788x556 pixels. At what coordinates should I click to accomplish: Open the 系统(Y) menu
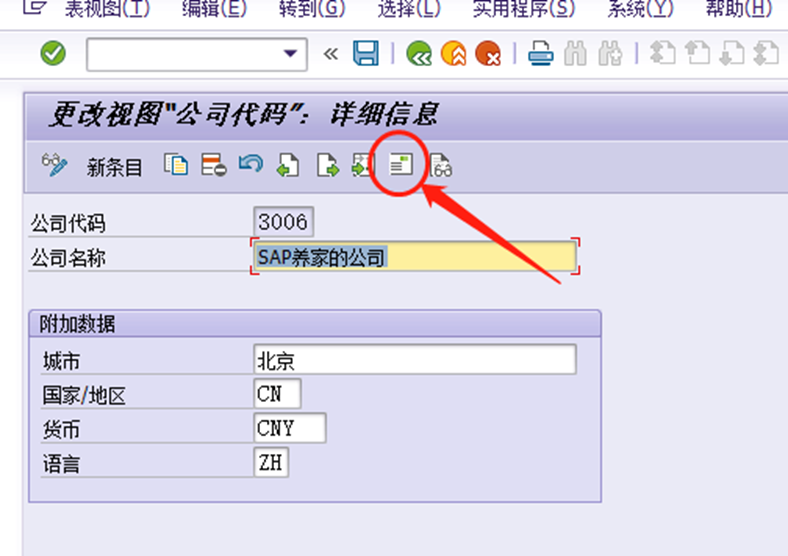click(x=640, y=8)
